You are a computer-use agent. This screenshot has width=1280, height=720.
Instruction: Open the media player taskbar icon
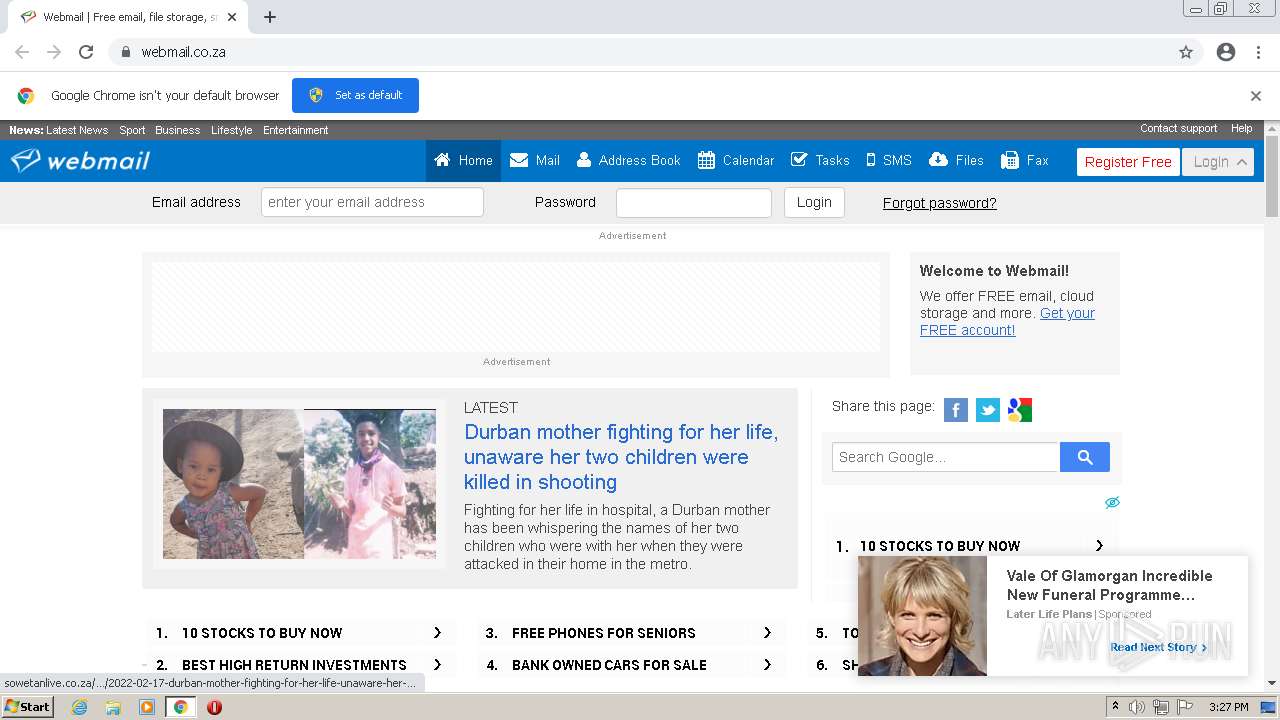coord(147,707)
